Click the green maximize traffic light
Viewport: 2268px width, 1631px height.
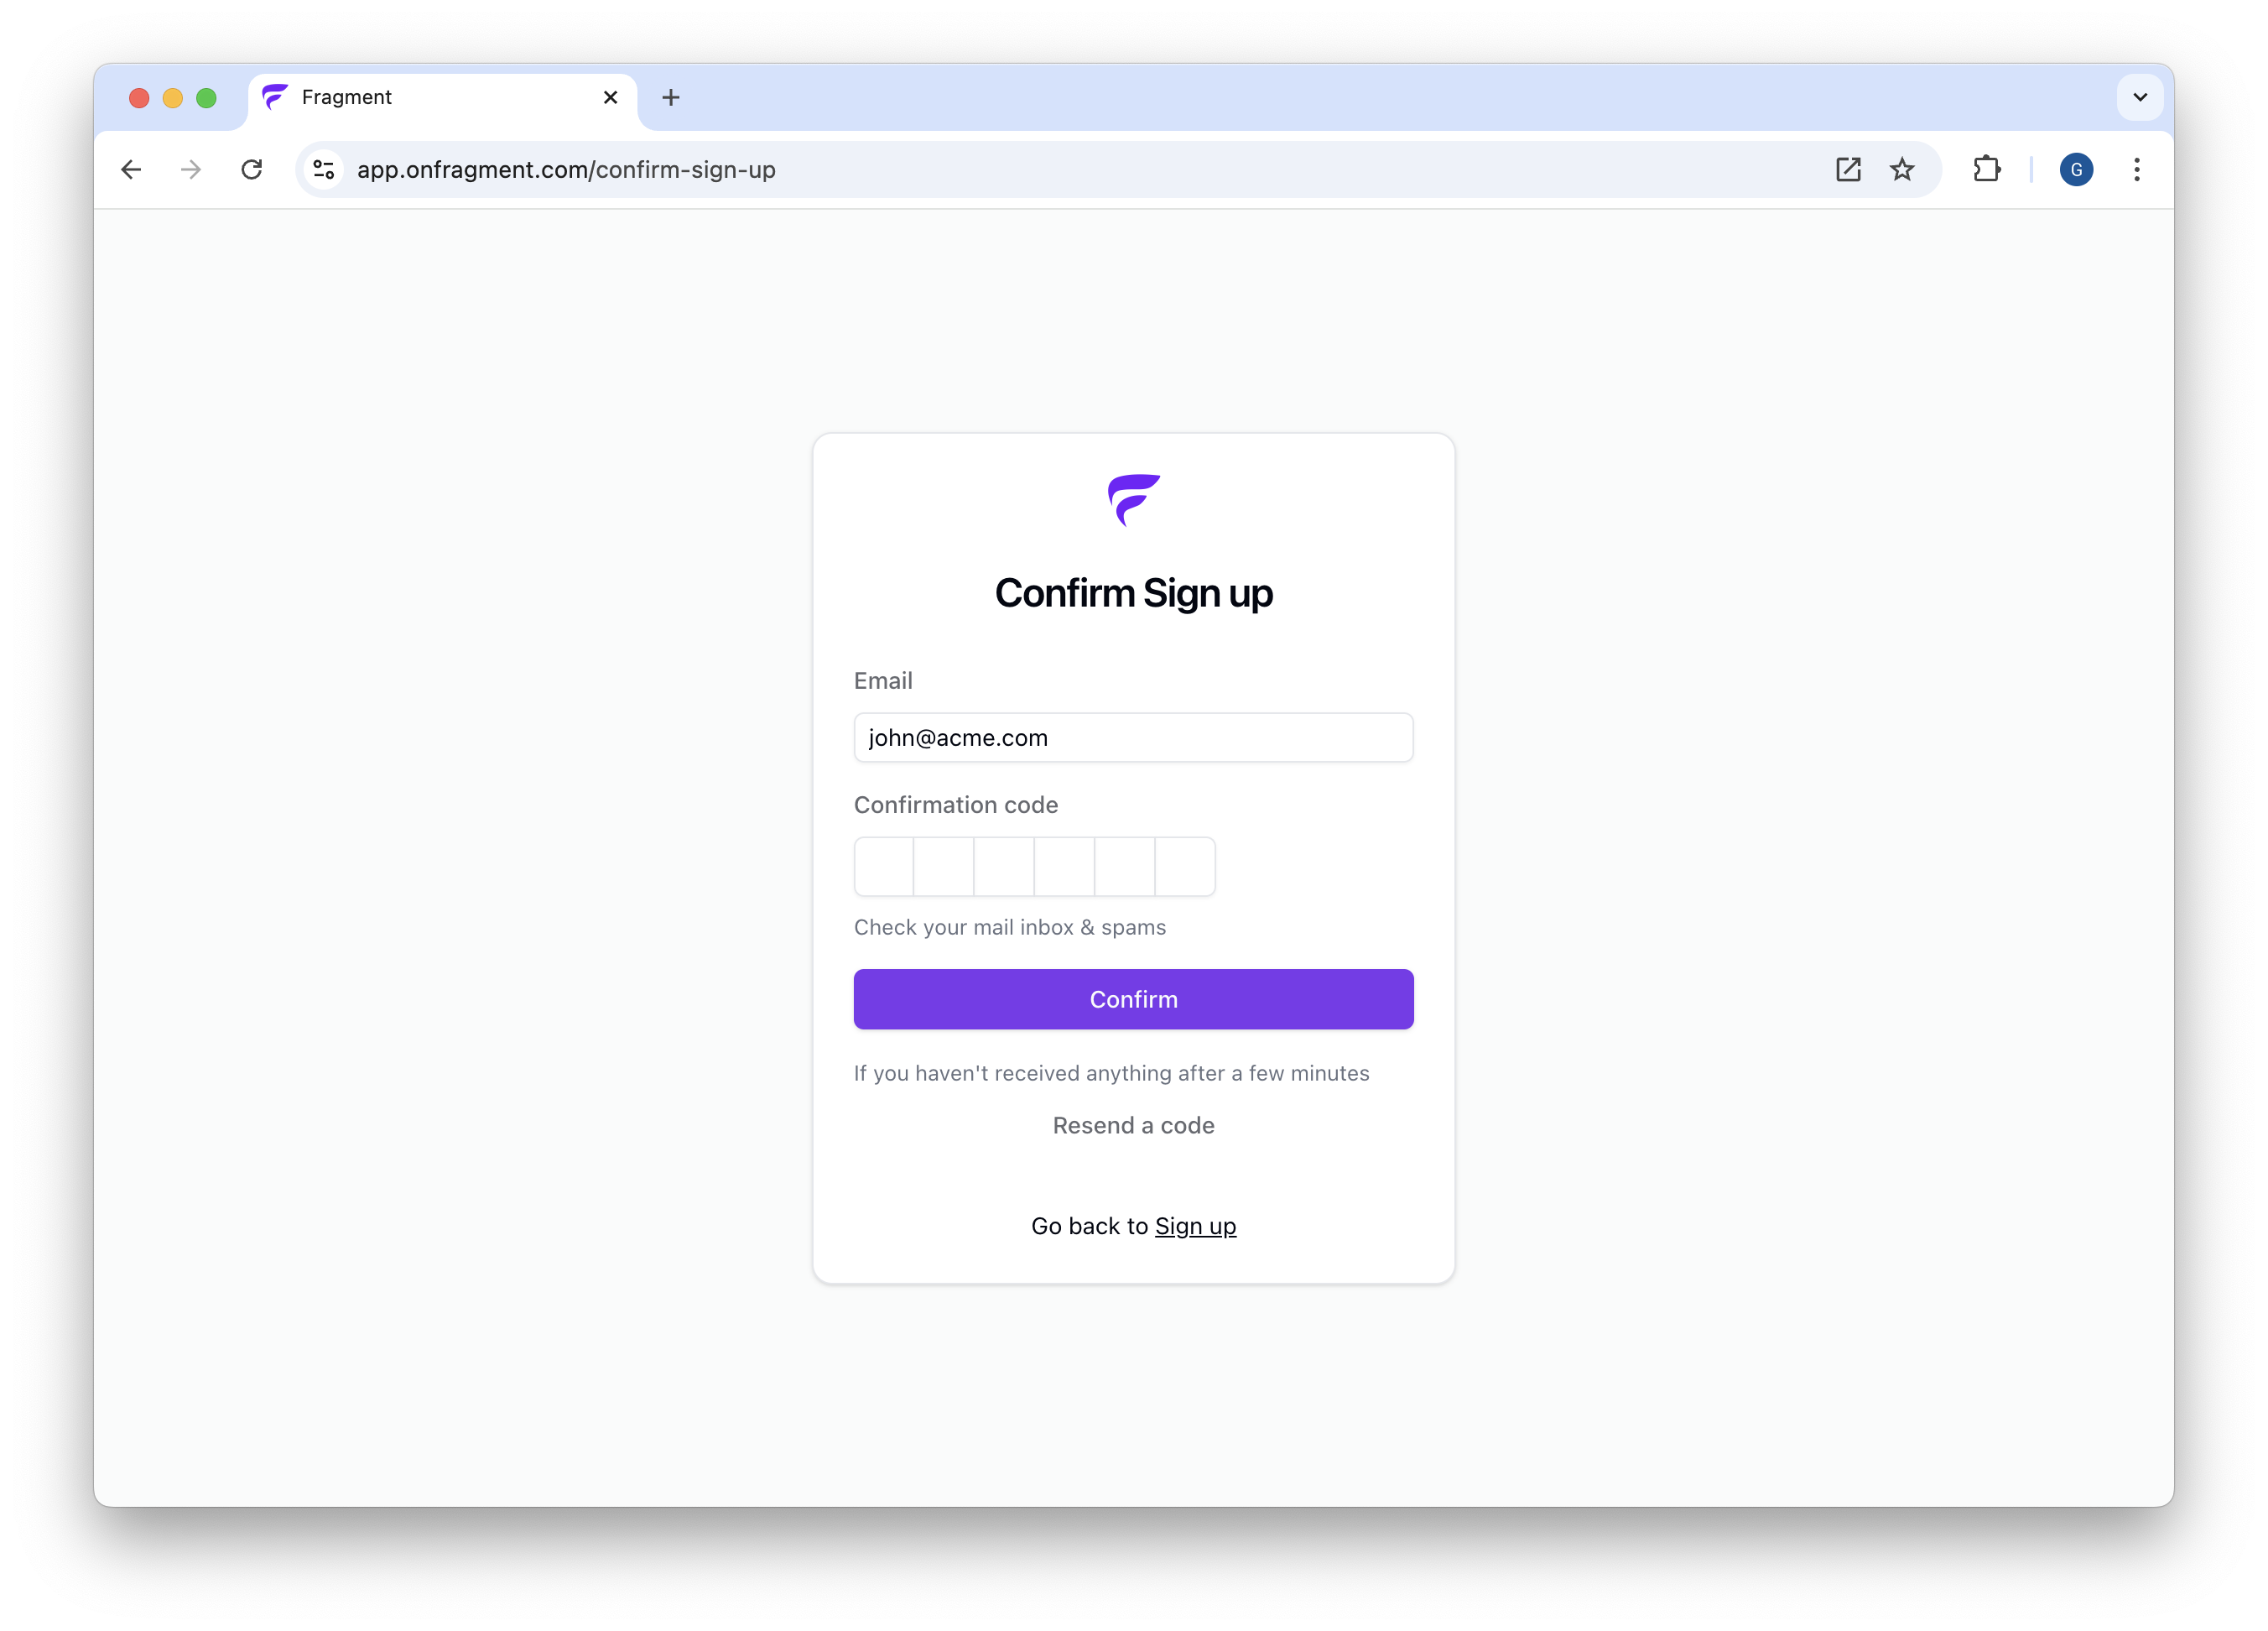coord(206,97)
